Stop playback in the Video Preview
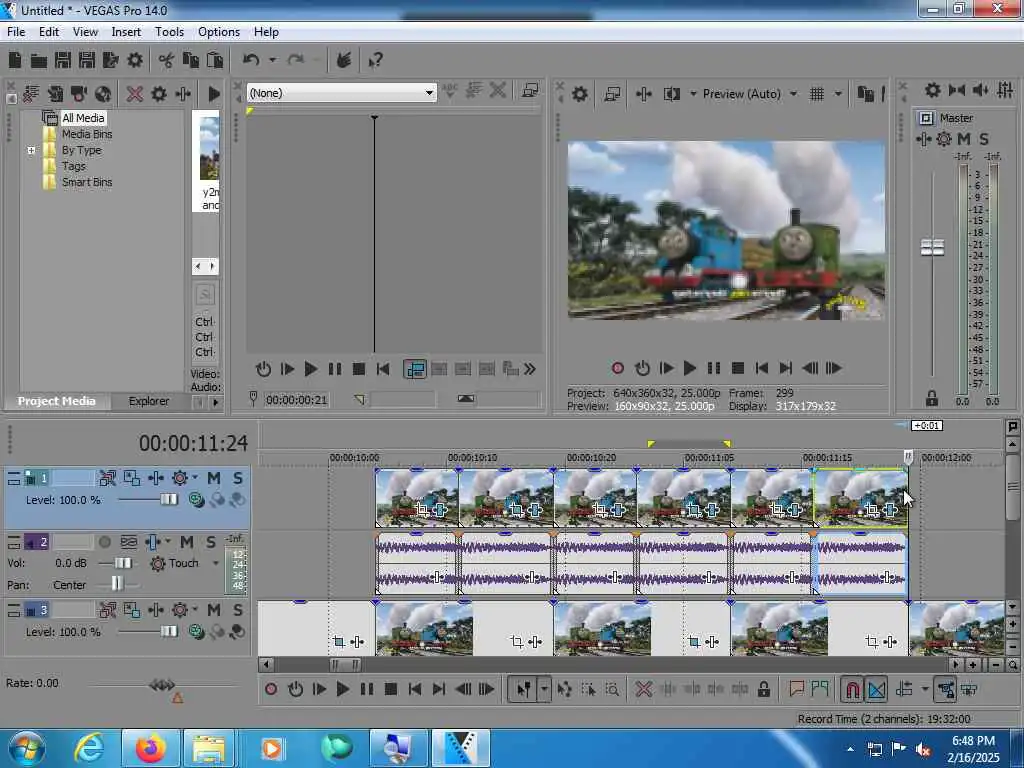Viewport: 1024px width, 768px height. (738, 368)
